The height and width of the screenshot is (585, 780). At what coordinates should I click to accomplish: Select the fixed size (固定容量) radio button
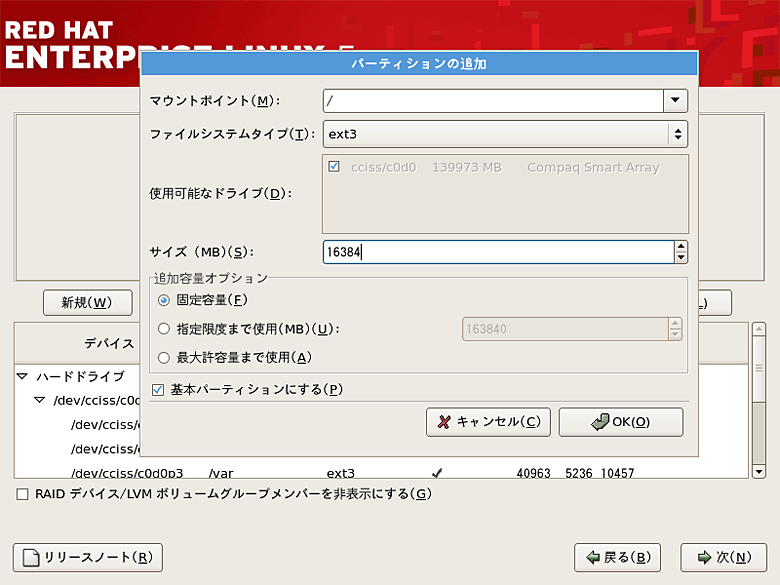coord(164,300)
